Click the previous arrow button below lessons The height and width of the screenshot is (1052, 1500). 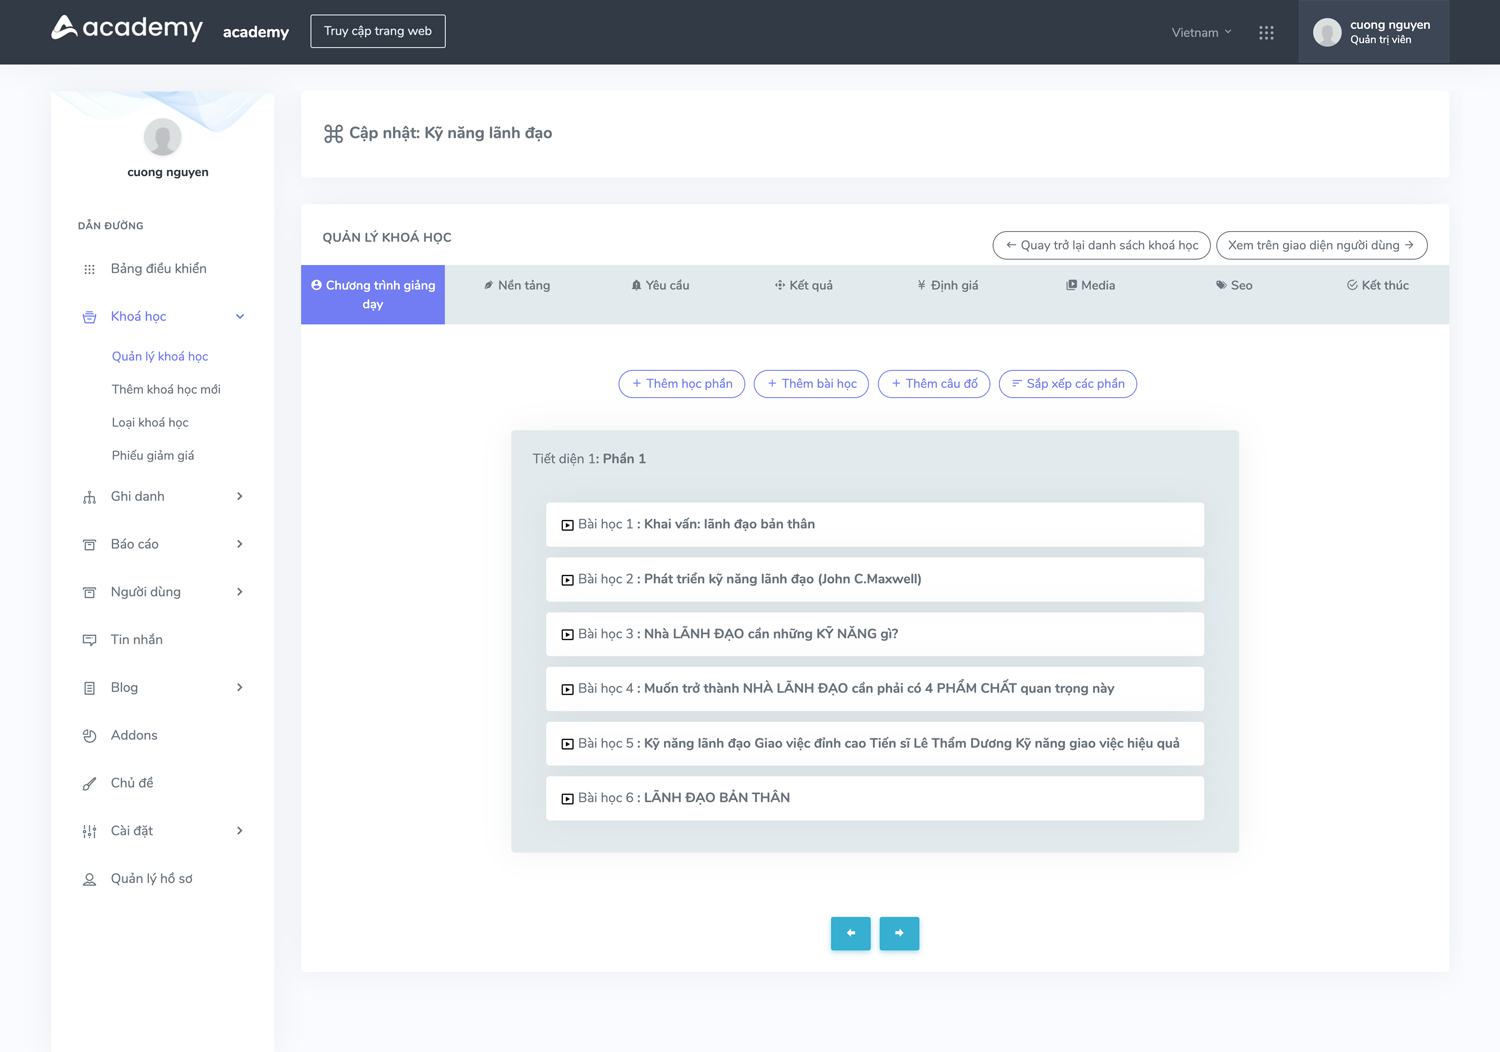[851, 933]
